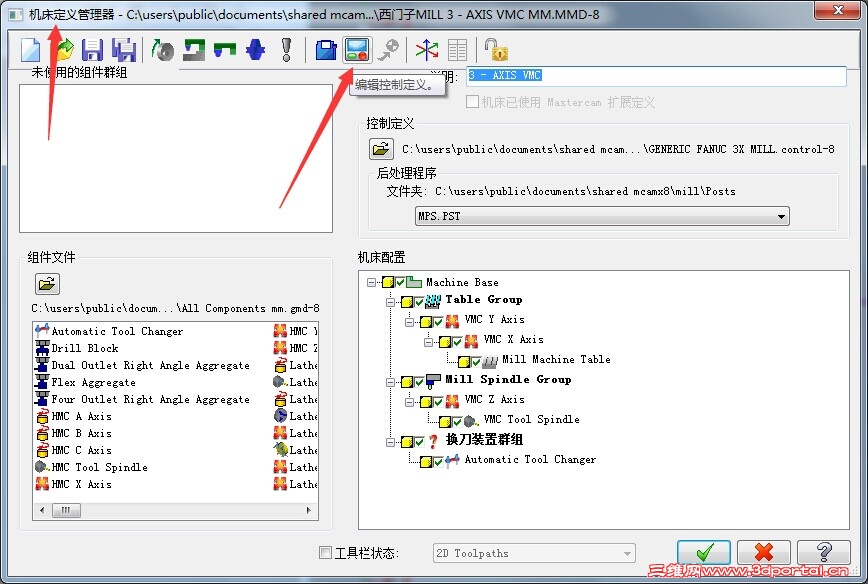Viewport: 868px width, 584px height.
Task: Select Automatic Tool Changer under 换刀装置群组
Action: (530, 459)
